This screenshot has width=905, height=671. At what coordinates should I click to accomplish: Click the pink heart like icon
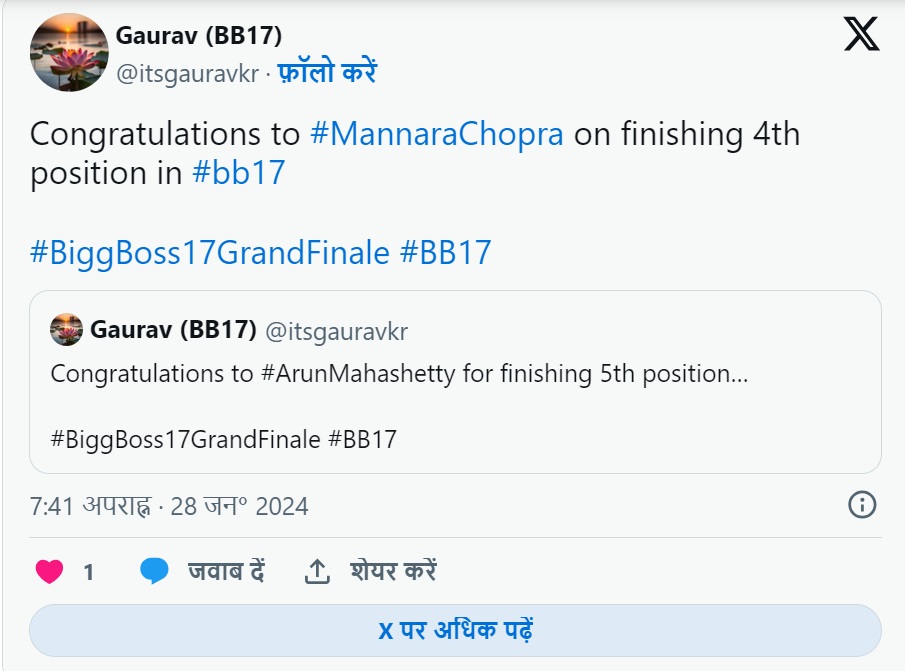(x=49, y=572)
